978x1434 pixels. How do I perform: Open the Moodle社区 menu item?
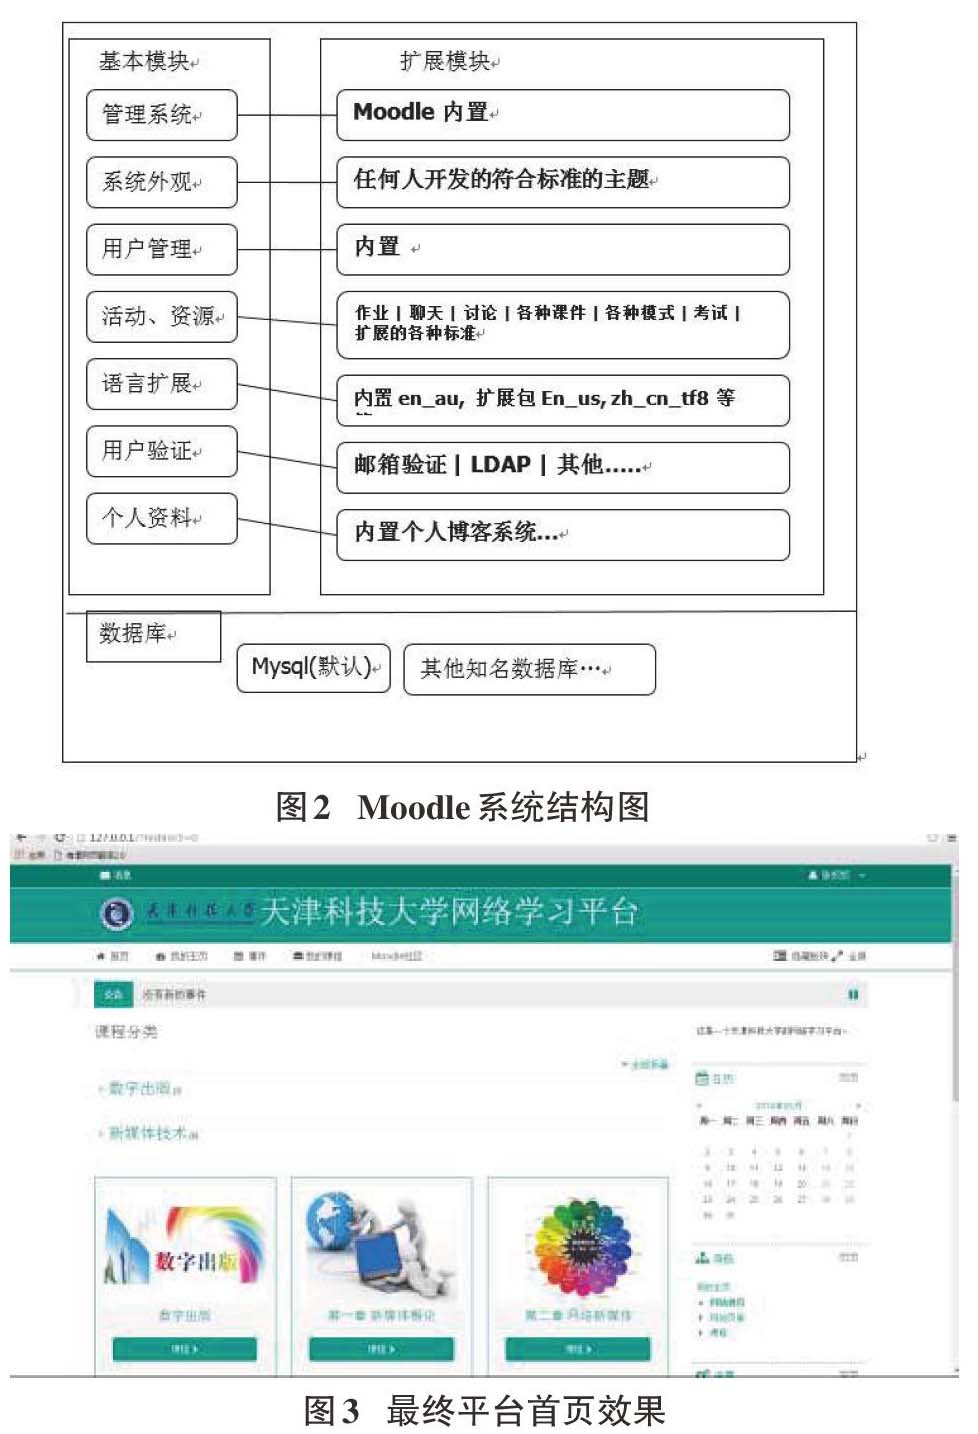[396, 956]
